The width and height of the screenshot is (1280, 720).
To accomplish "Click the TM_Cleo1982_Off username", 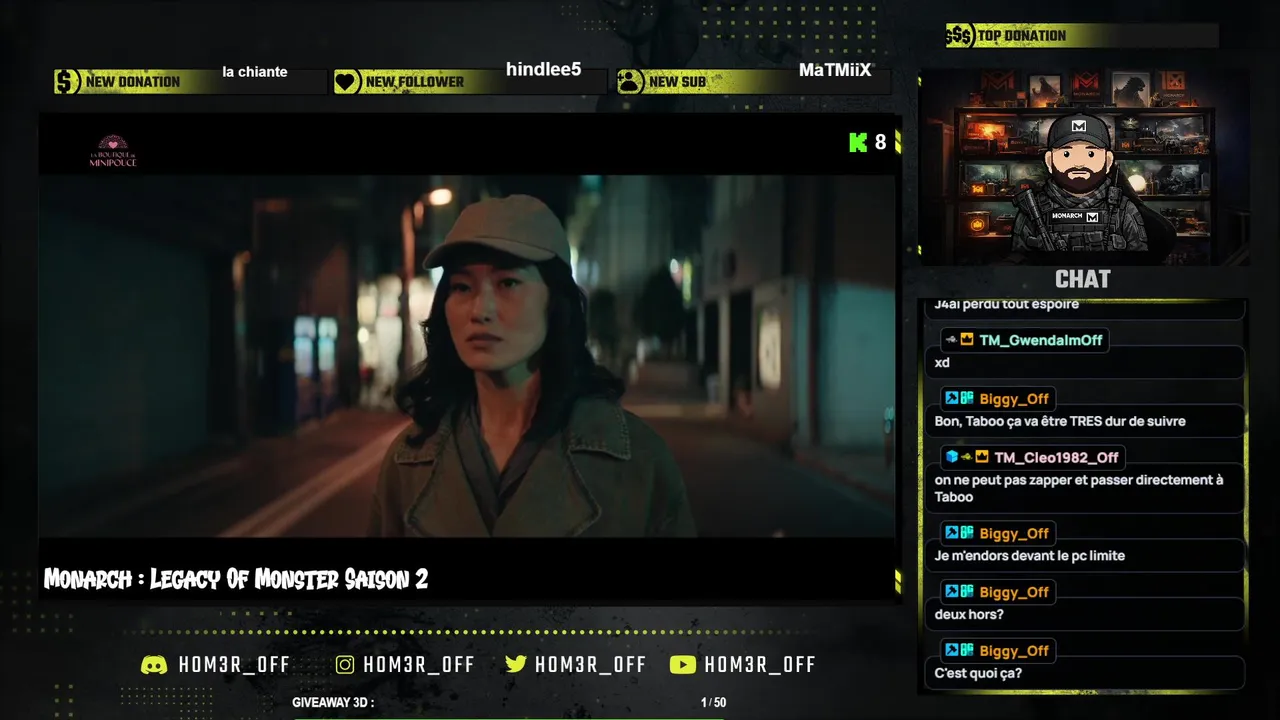I will click(x=1056, y=457).
